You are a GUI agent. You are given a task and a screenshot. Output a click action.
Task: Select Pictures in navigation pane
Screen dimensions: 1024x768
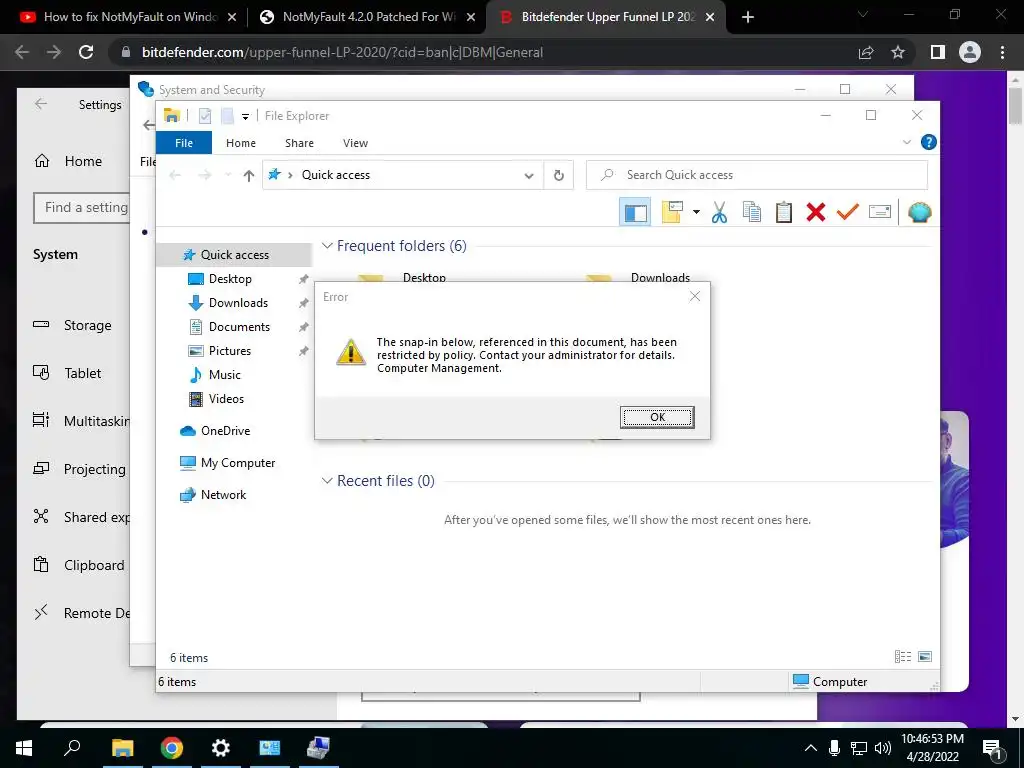point(230,351)
